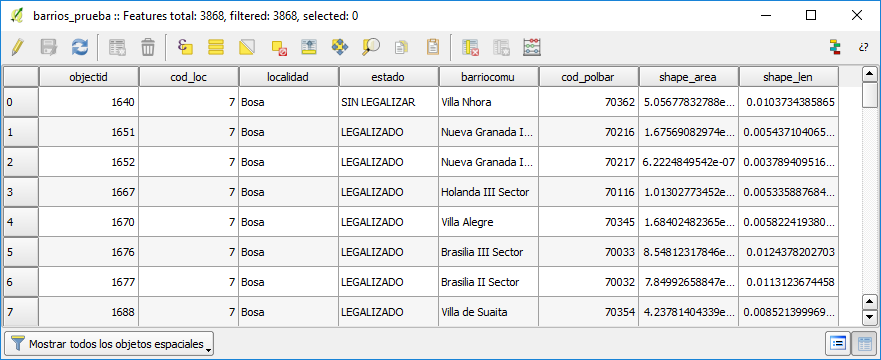Viewport: 881px width, 360px height.
Task: Open the field calculator abacus icon
Action: (x=532, y=47)
